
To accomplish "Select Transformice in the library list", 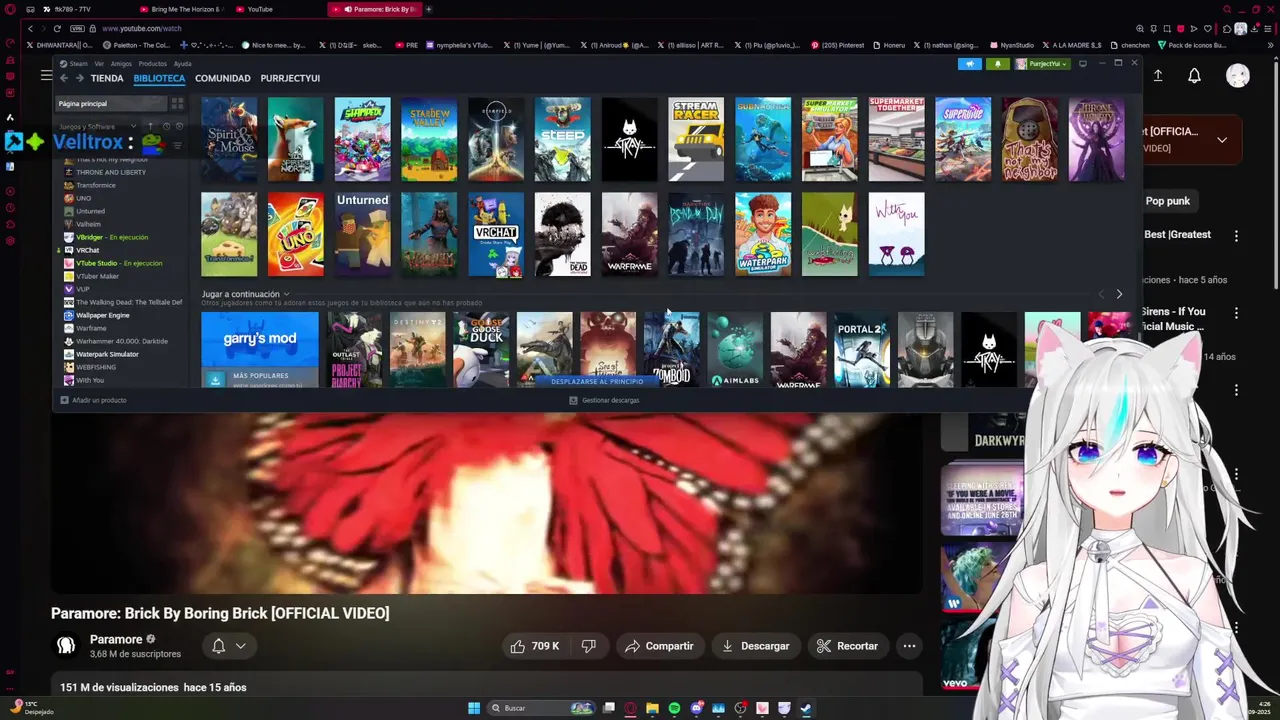I will point(96,185).
